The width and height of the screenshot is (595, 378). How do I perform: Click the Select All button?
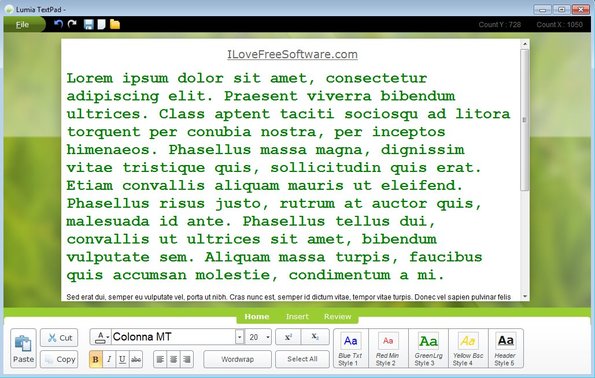click(302, 359)
